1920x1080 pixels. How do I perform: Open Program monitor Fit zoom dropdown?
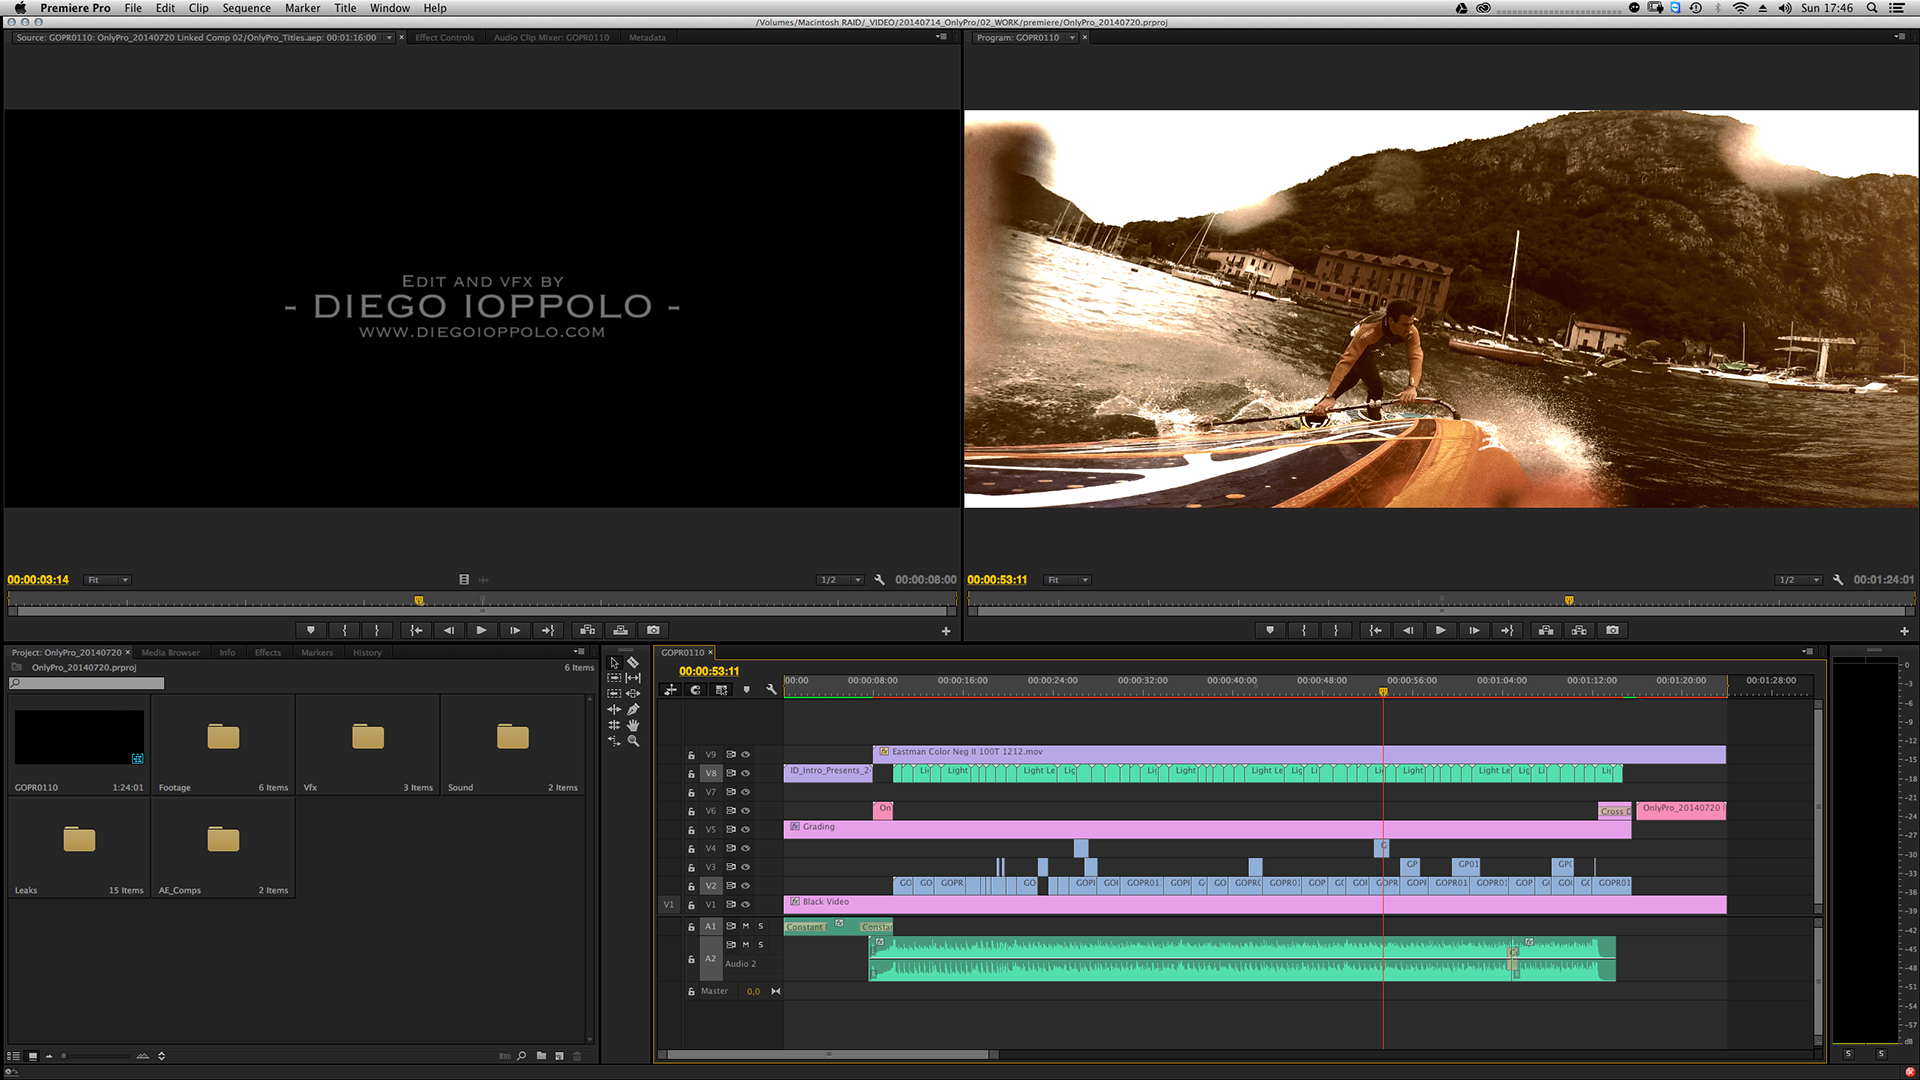coord(1068,580)
